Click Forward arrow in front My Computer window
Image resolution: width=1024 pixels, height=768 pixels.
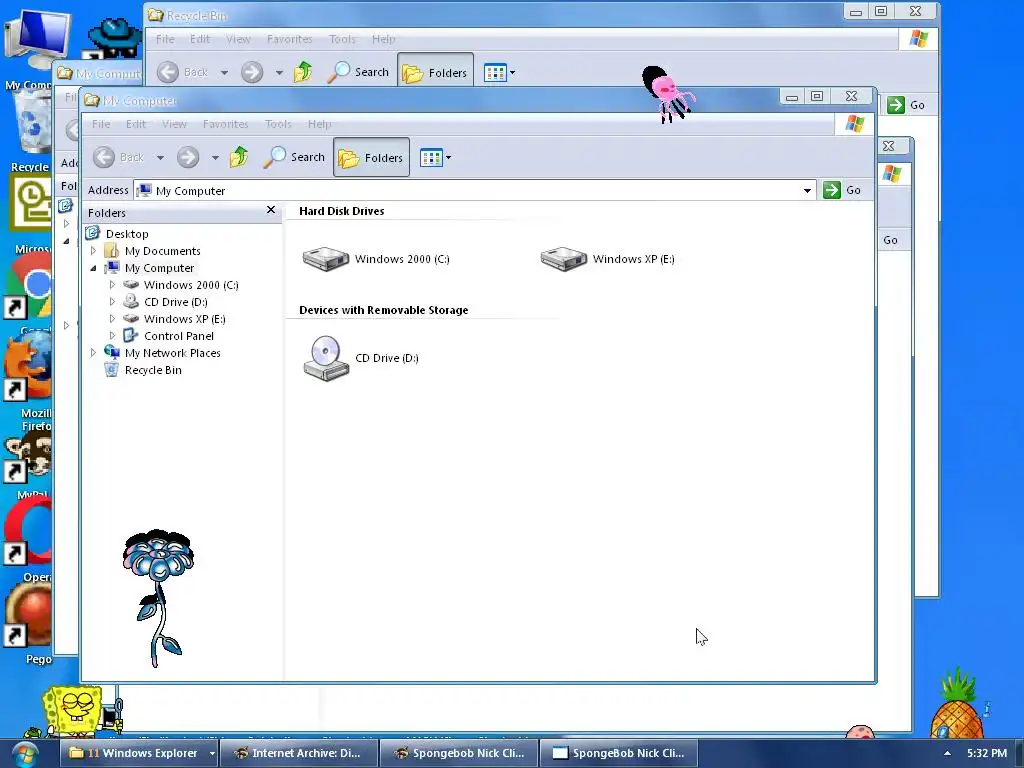188,157
